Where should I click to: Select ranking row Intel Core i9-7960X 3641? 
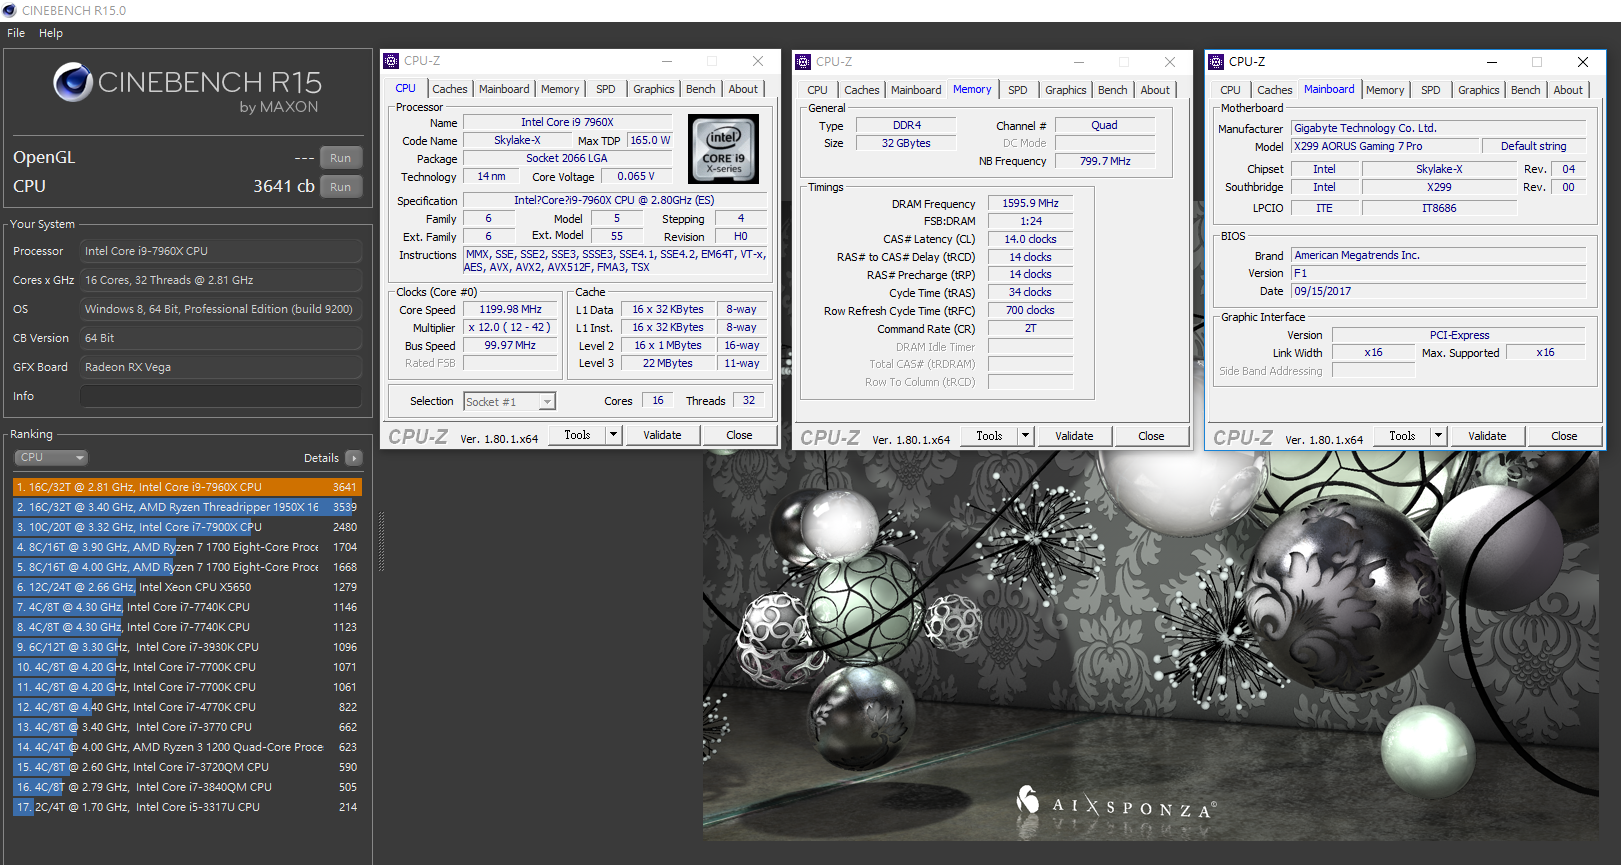coord(187,487)
